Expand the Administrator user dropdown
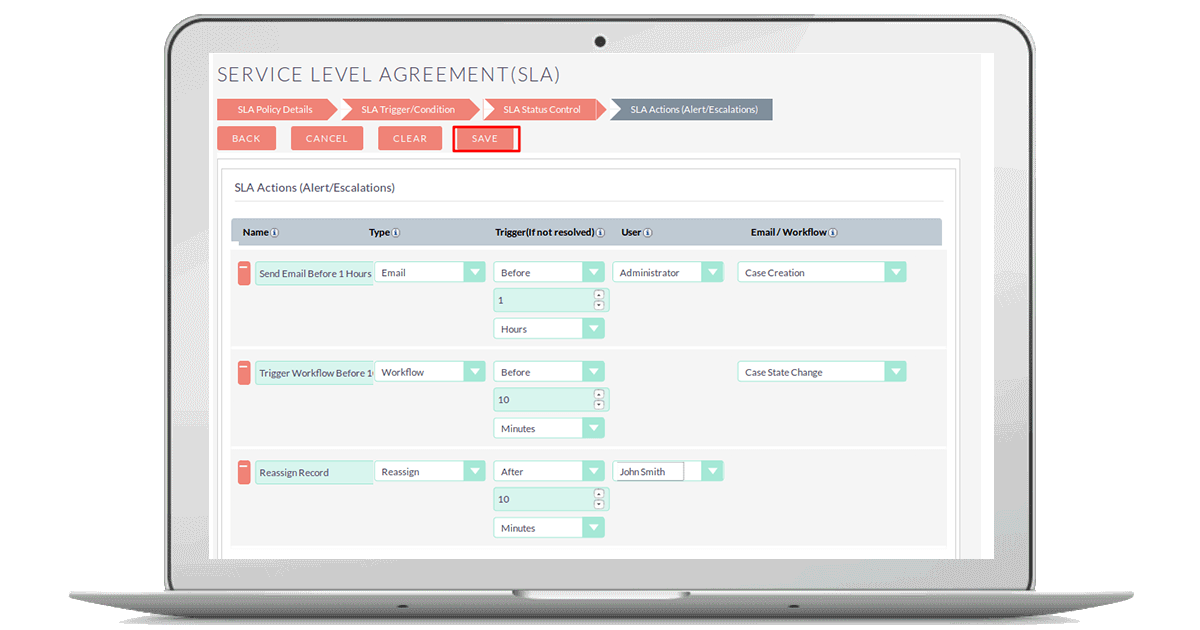1200x630 pixels. 712,272
